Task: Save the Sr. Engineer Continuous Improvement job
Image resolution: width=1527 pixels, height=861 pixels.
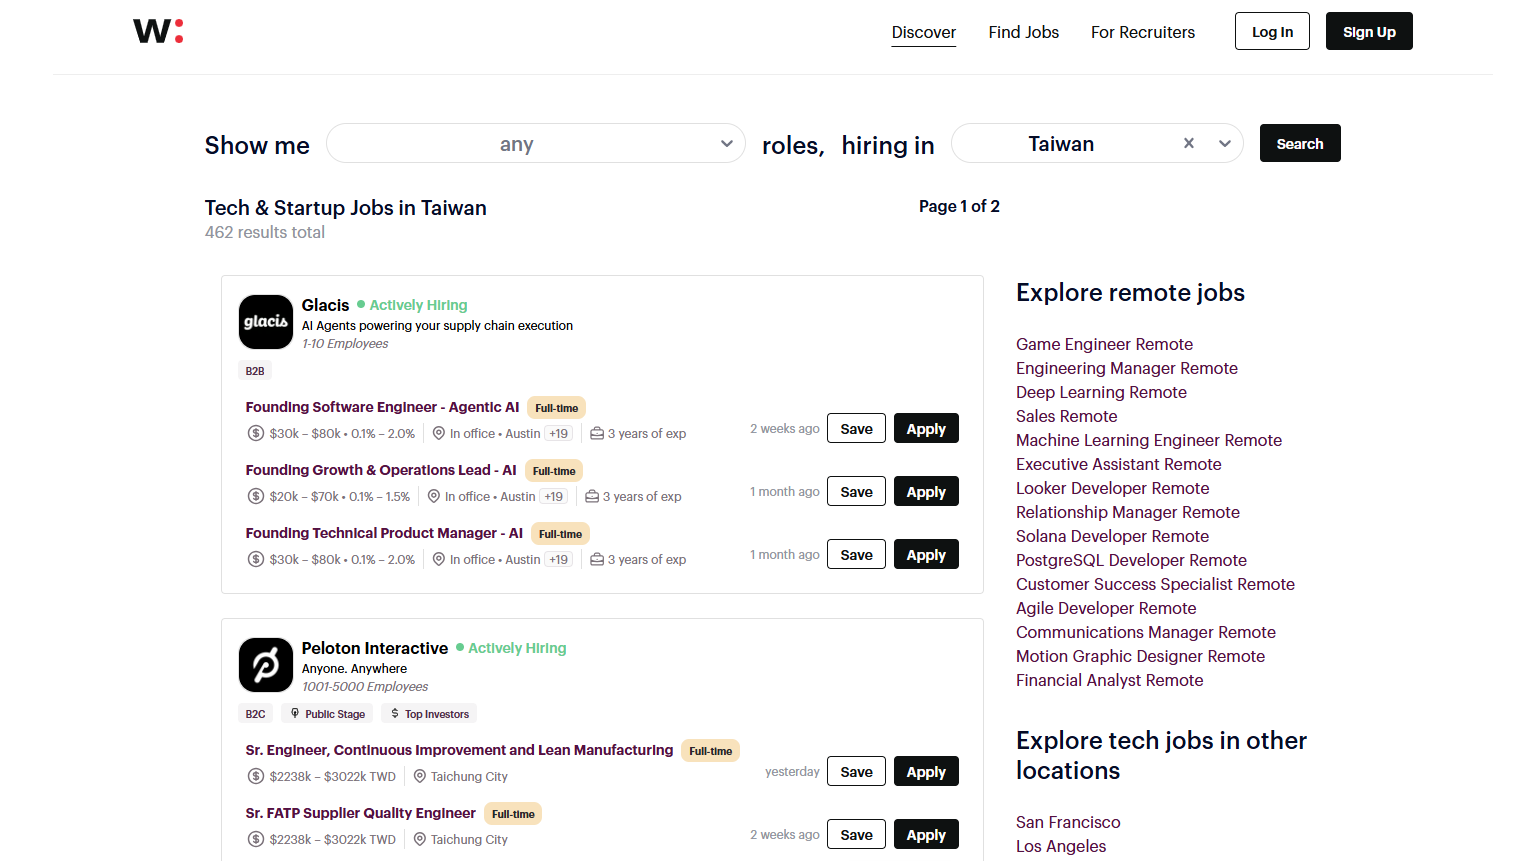Action: pos(856,772)
